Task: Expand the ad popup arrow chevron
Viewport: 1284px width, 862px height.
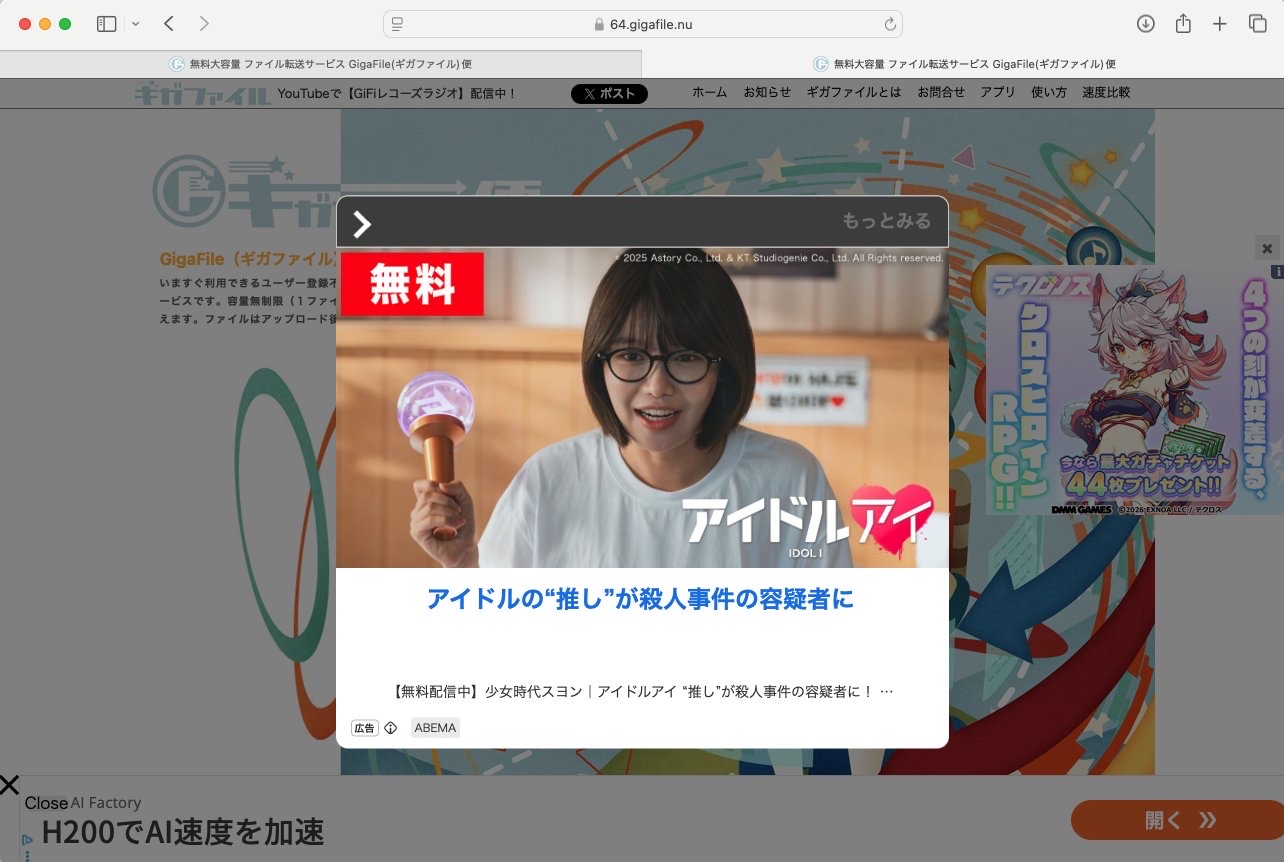Action: pos(362,224)
